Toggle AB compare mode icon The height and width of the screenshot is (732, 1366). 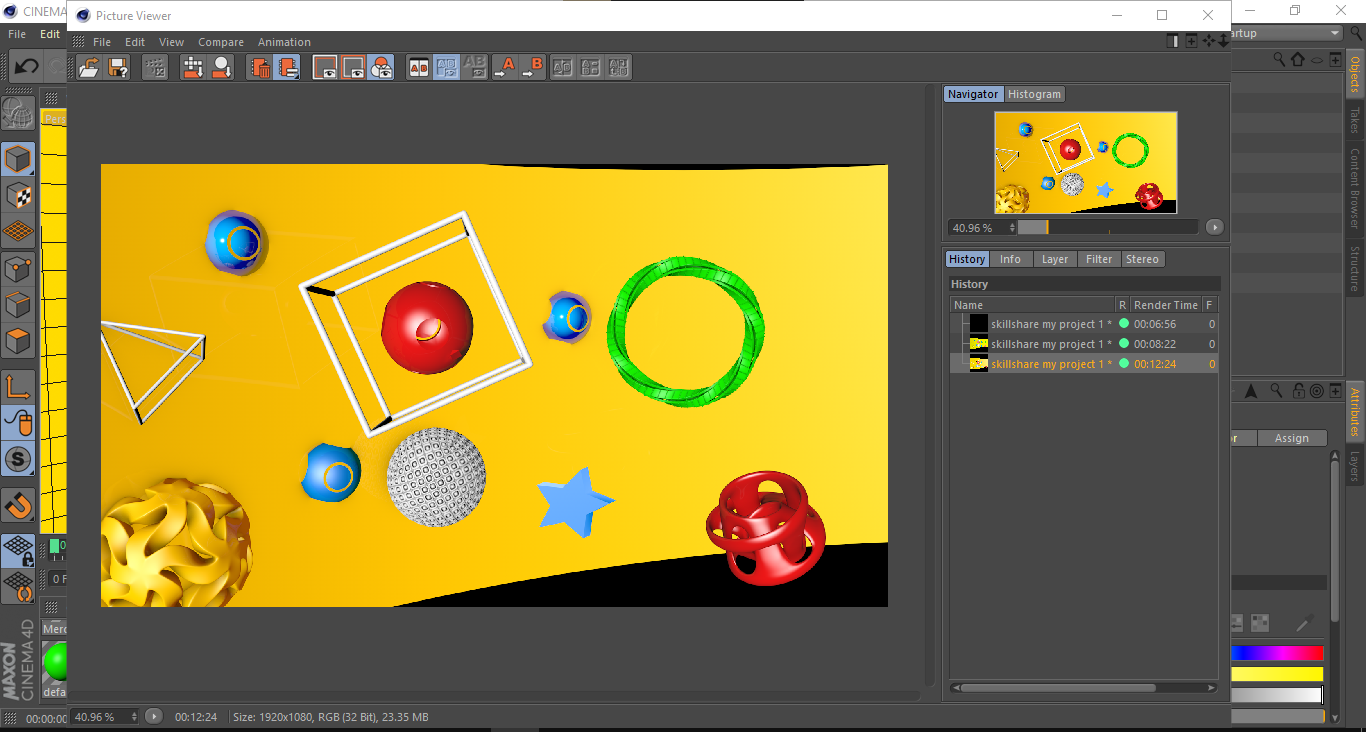pos(419,67)
